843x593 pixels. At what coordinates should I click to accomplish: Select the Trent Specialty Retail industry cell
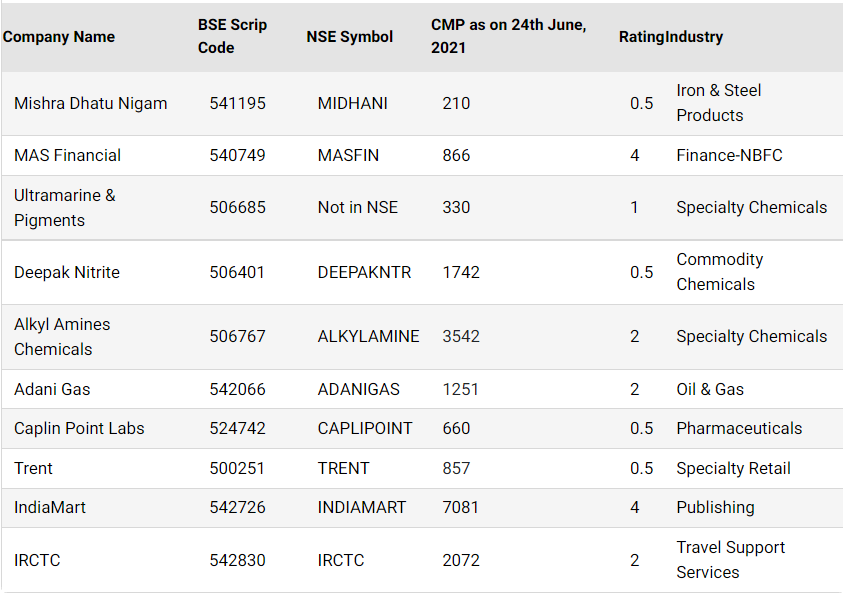click(733, 468)
